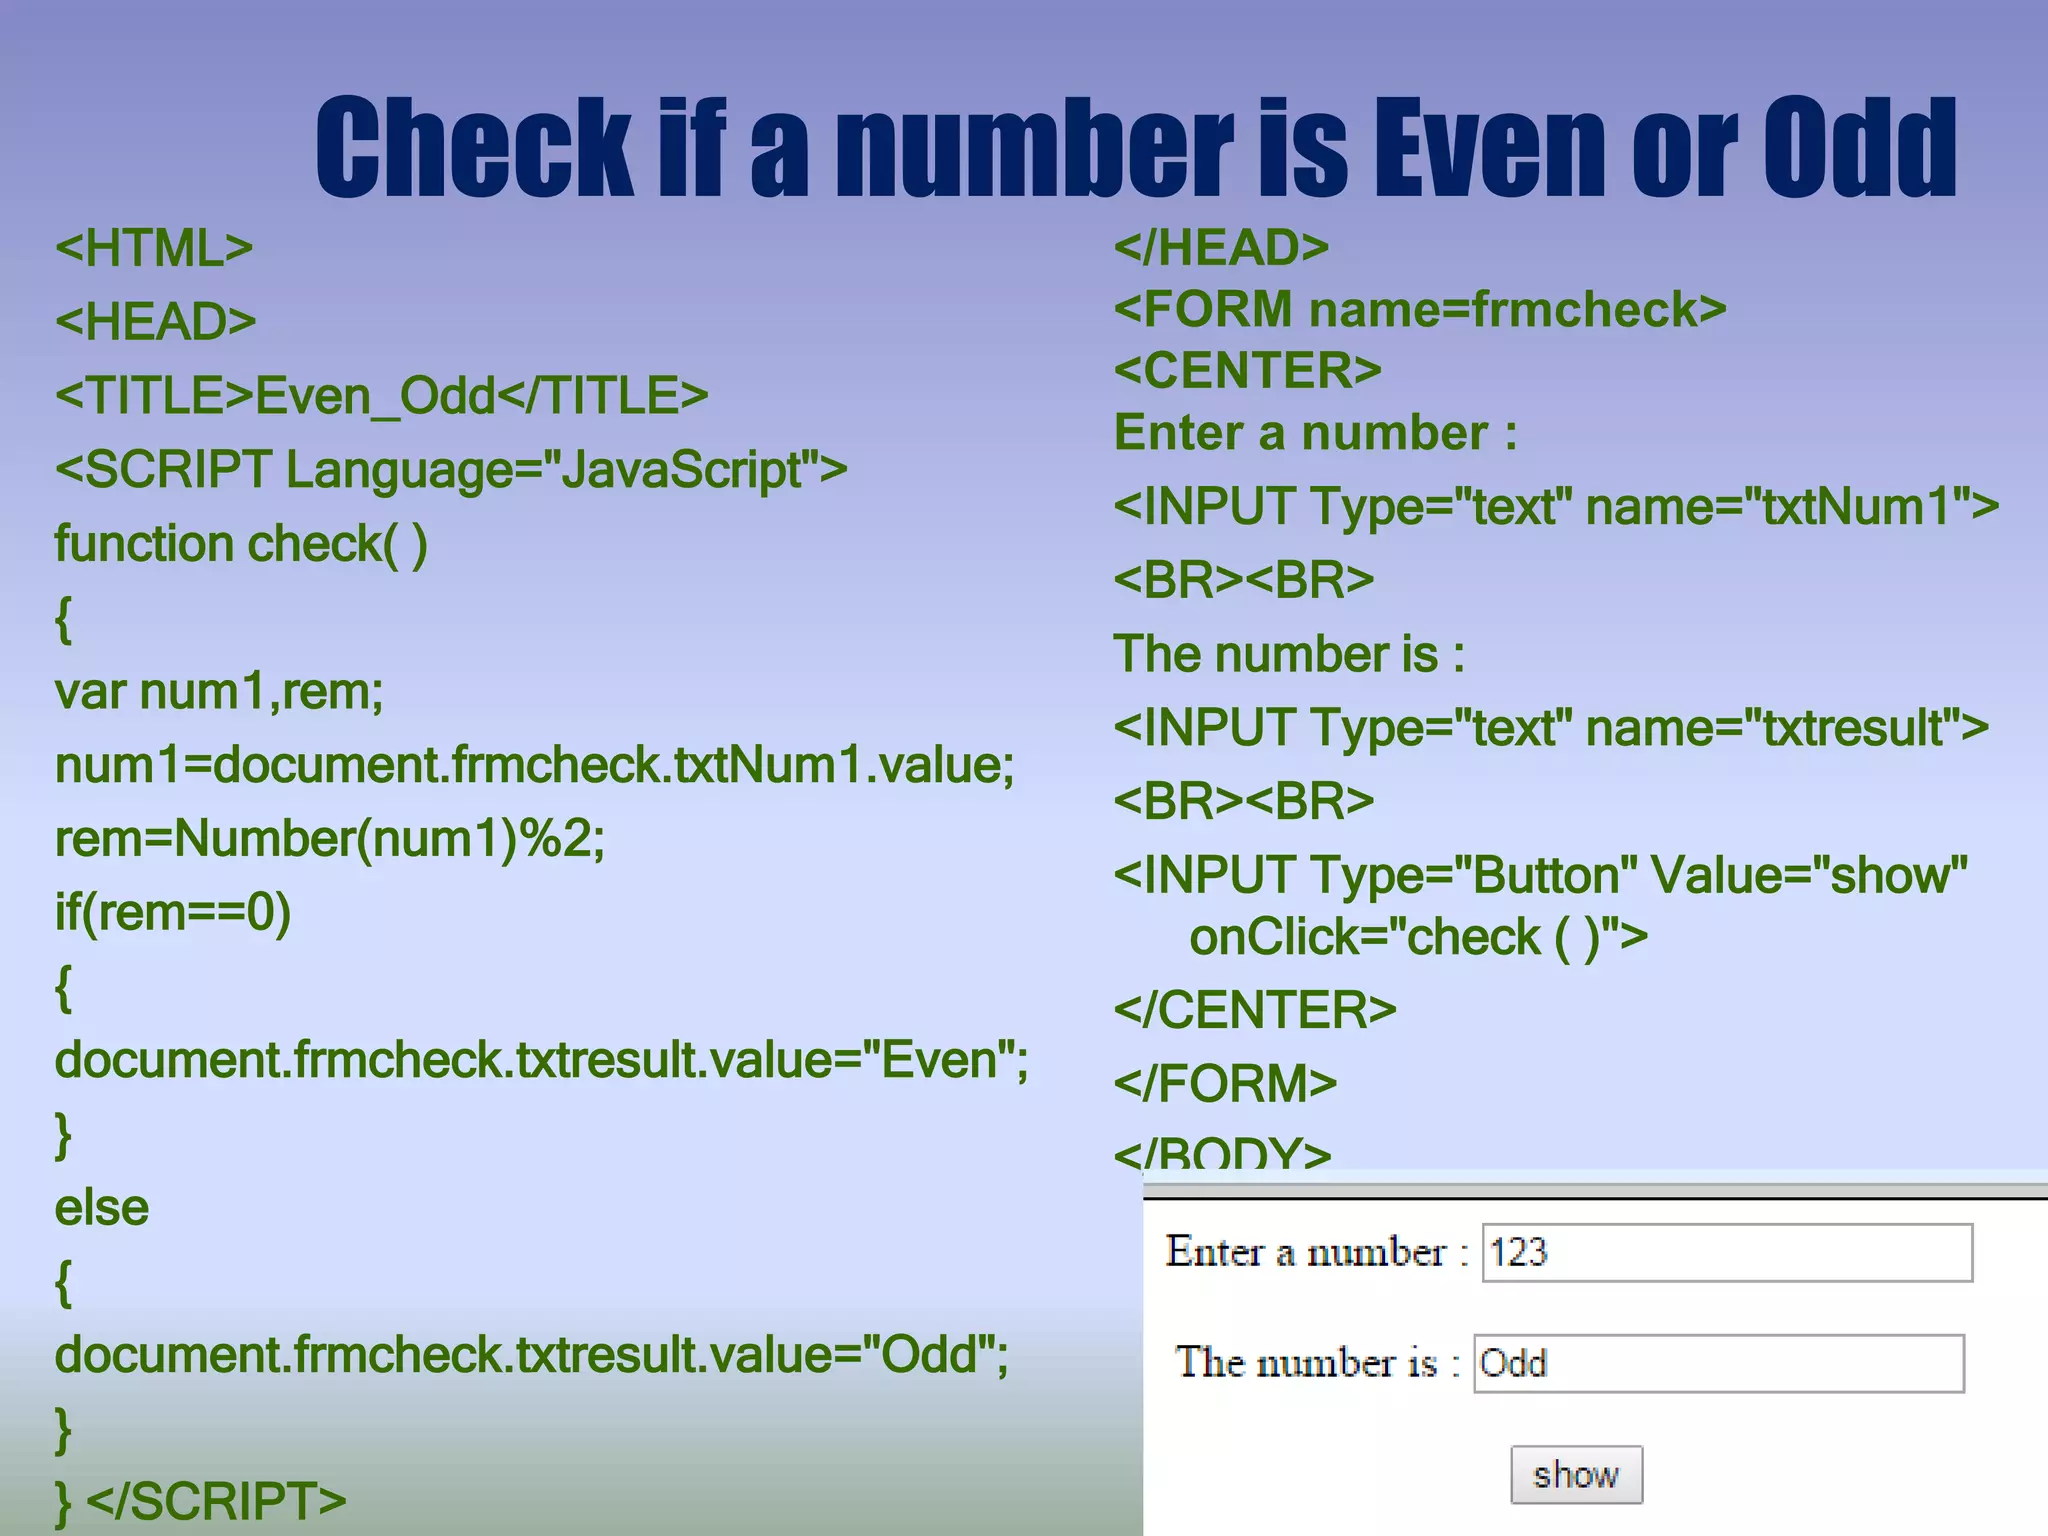The width and height of the screenshot is (2048, 1536).
Task: Click the '<SCRIPT Language="JavaScript">' line
Action: point(451,470)
